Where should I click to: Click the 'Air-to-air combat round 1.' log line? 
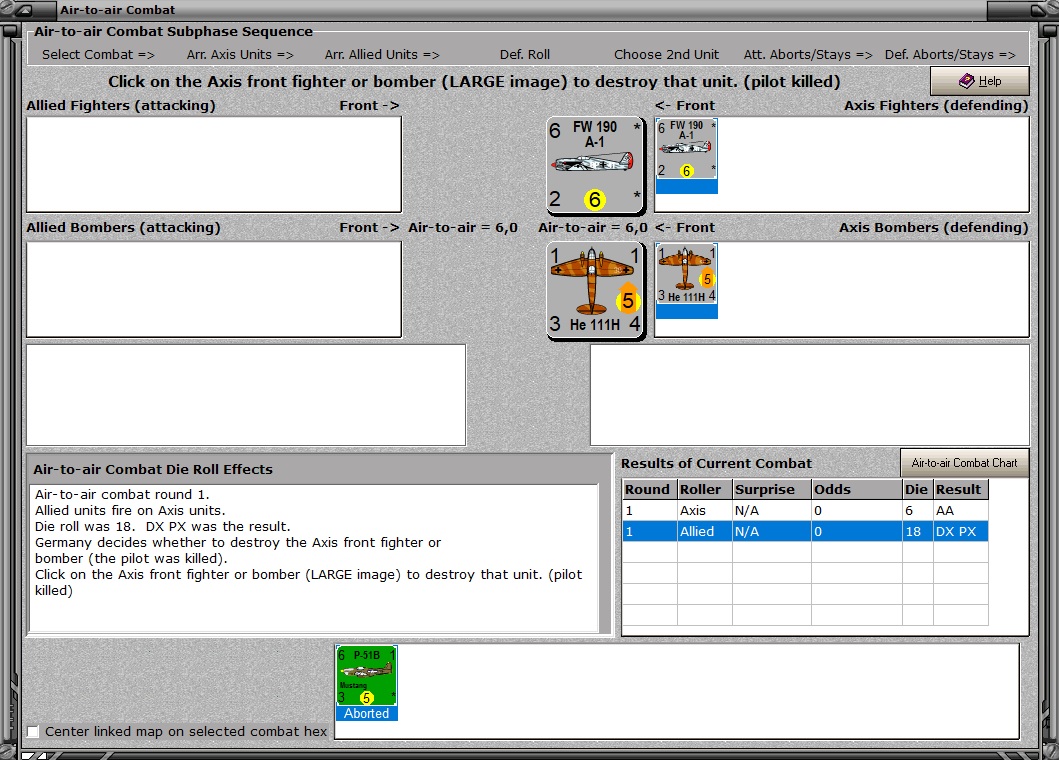[x=122, y=495]
